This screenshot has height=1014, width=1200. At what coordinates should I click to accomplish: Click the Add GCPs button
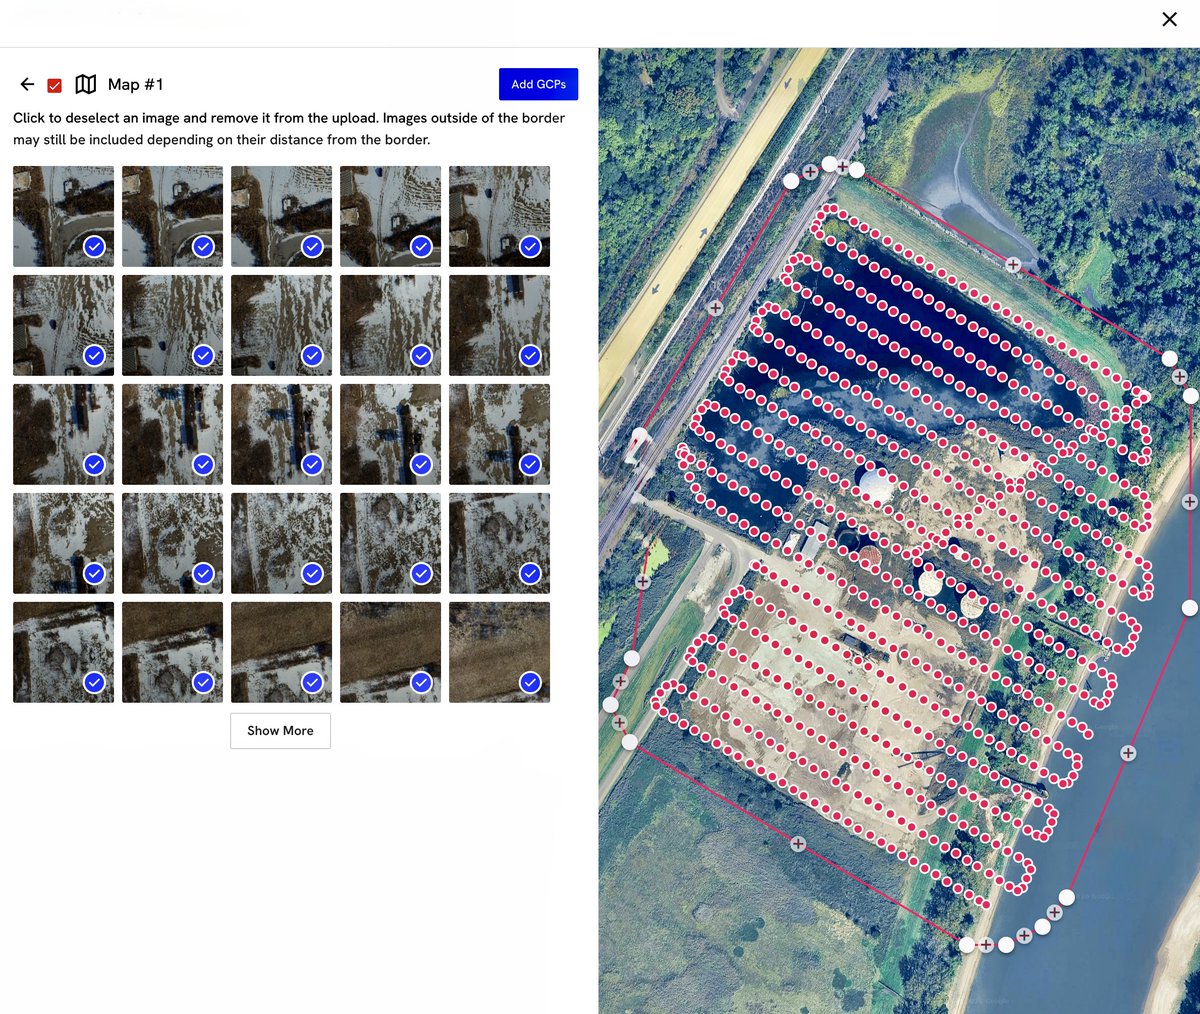(x=538, y=84)
